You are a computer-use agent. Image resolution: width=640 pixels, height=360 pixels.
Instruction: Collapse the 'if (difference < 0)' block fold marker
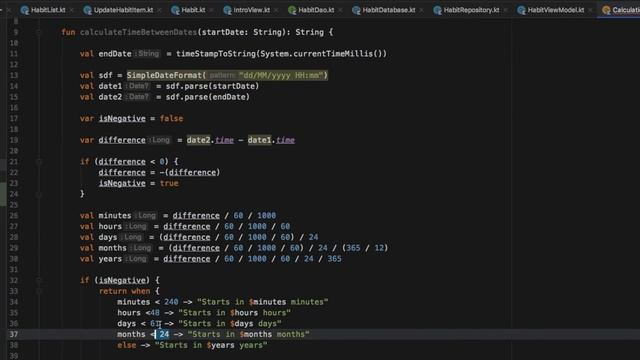click(x=39, y=162)
